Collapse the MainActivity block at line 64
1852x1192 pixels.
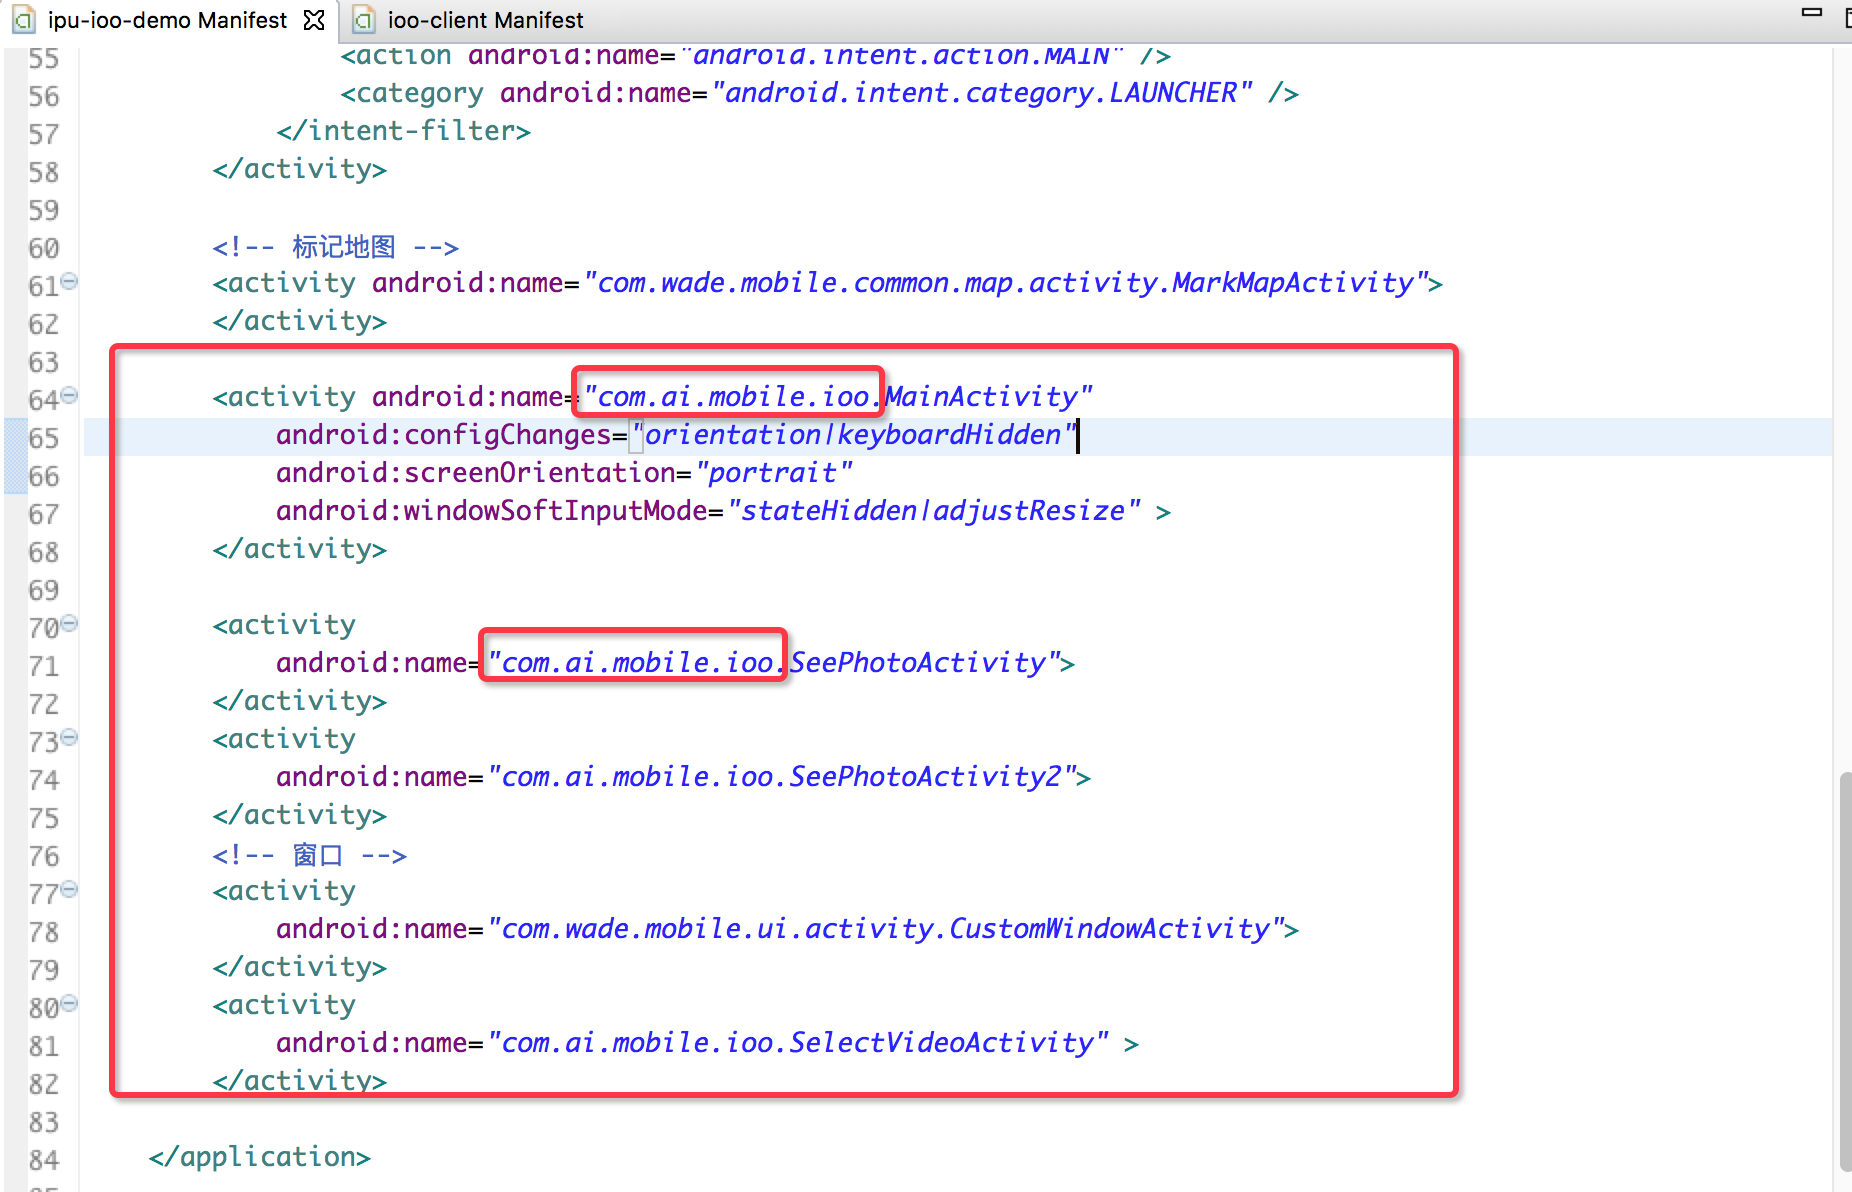click(70, 396)
